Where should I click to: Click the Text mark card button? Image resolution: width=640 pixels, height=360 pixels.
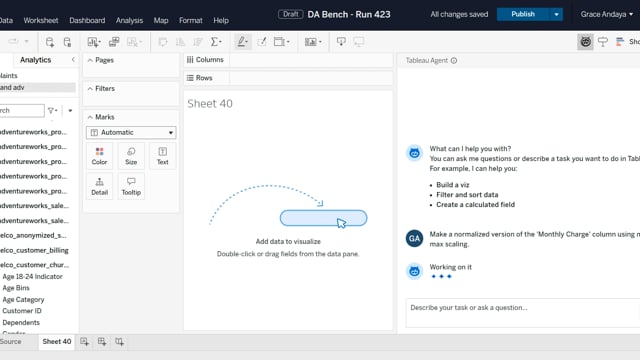pyautogui.click(x=162, y=156)
